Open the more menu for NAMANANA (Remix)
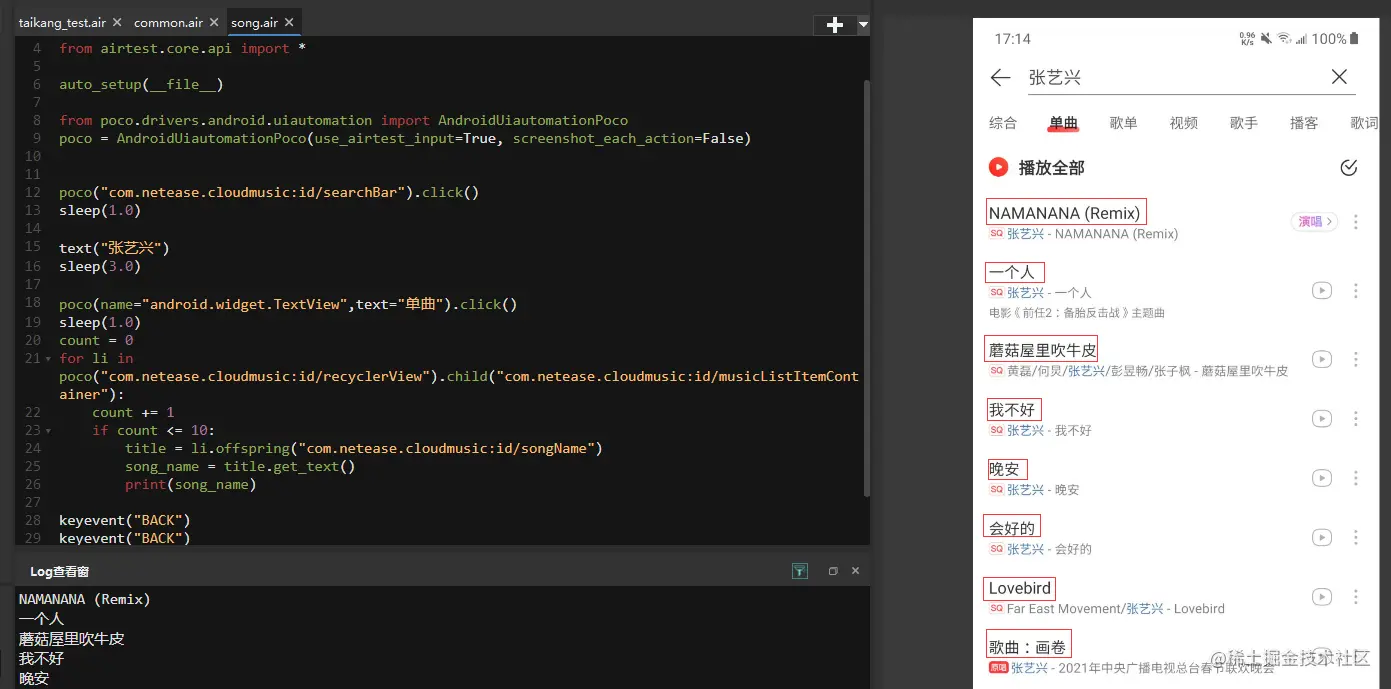This screenshot has width=1391, height=689. click(x=1356, y=222)
